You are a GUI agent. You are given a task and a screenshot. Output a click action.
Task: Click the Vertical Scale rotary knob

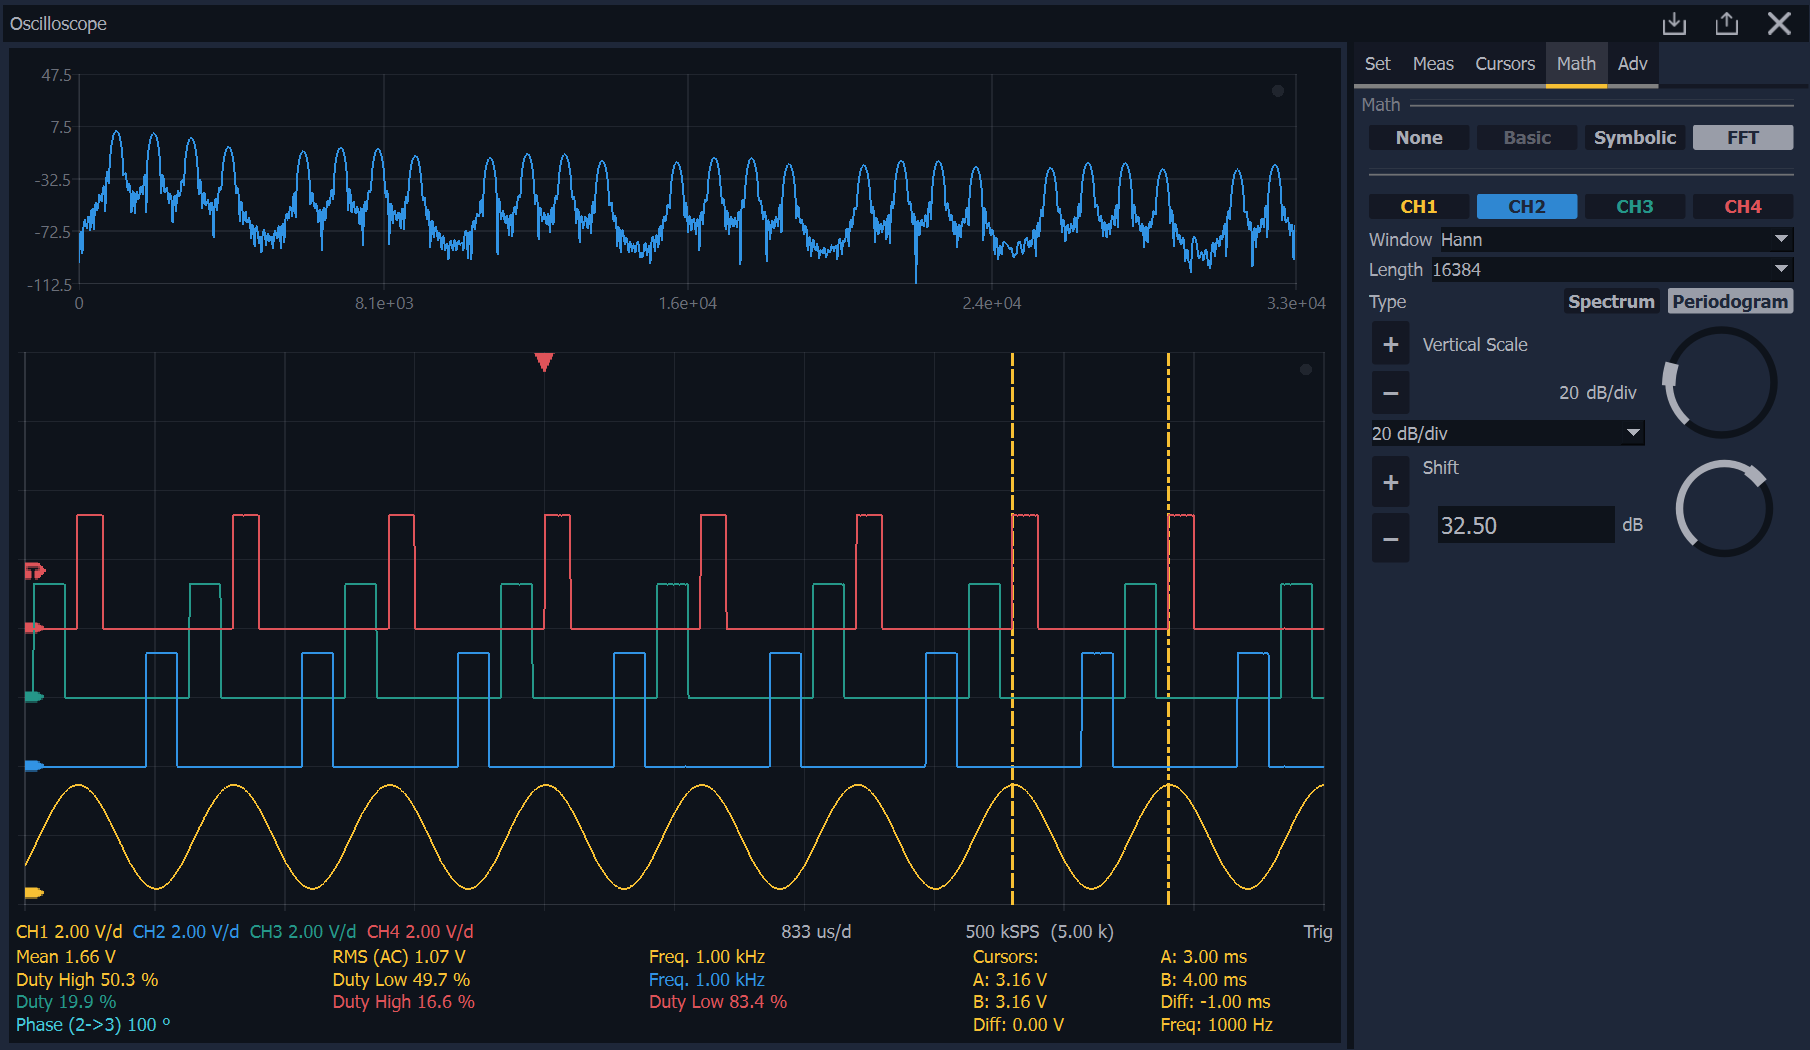(1720, 383)
